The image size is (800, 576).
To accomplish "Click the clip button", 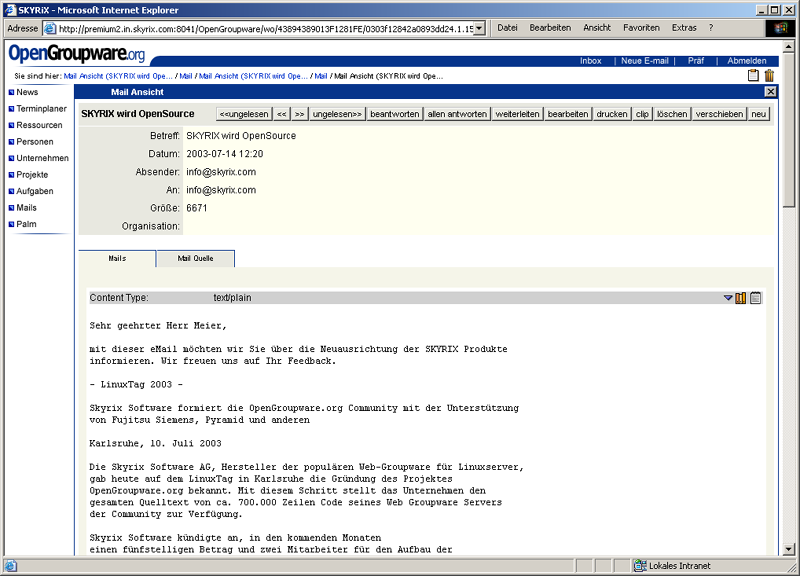I will (642, 114).
